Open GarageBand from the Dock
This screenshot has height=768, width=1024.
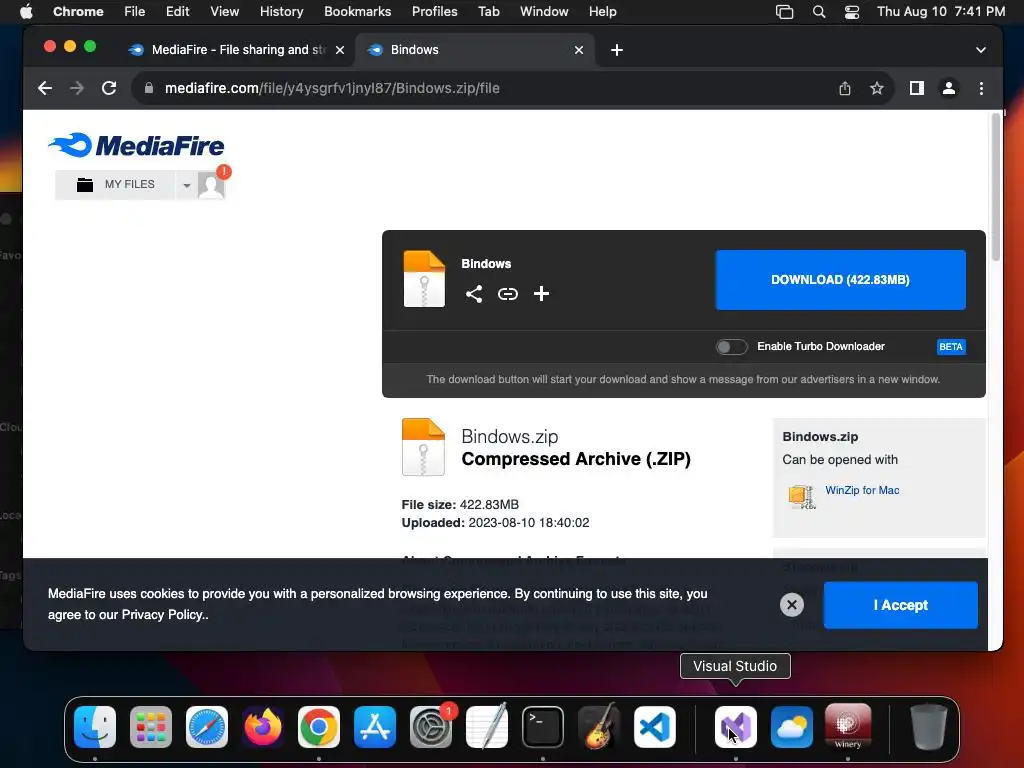[599, 726]
